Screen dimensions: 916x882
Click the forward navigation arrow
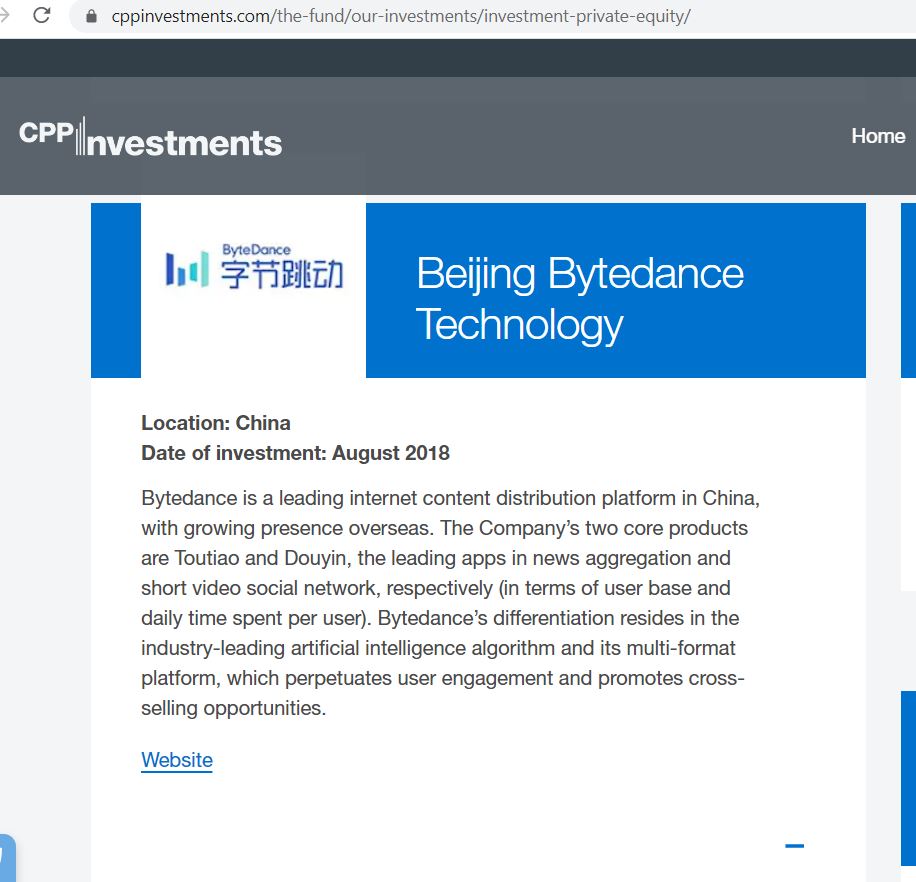click(4, 15)
